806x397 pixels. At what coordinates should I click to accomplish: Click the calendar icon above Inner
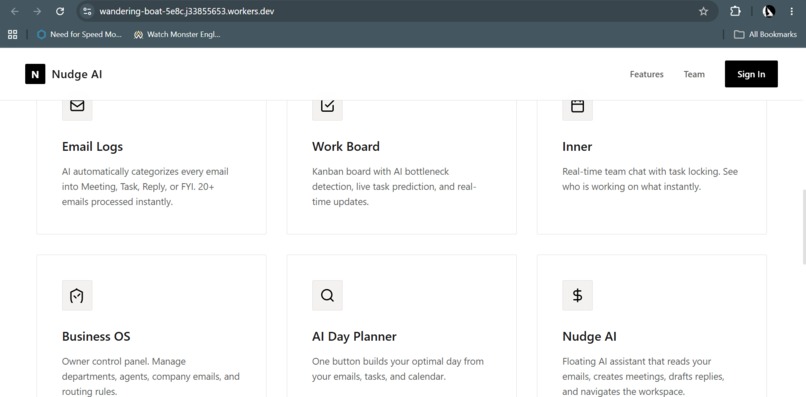coord(577,106)
